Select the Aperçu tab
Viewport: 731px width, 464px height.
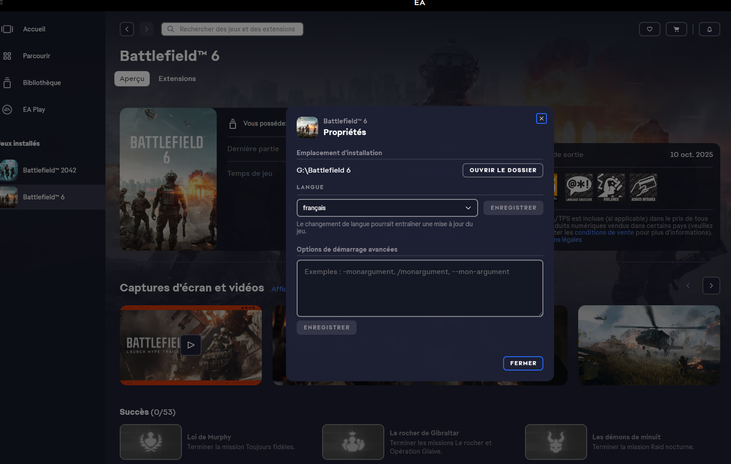pos(132,79)
